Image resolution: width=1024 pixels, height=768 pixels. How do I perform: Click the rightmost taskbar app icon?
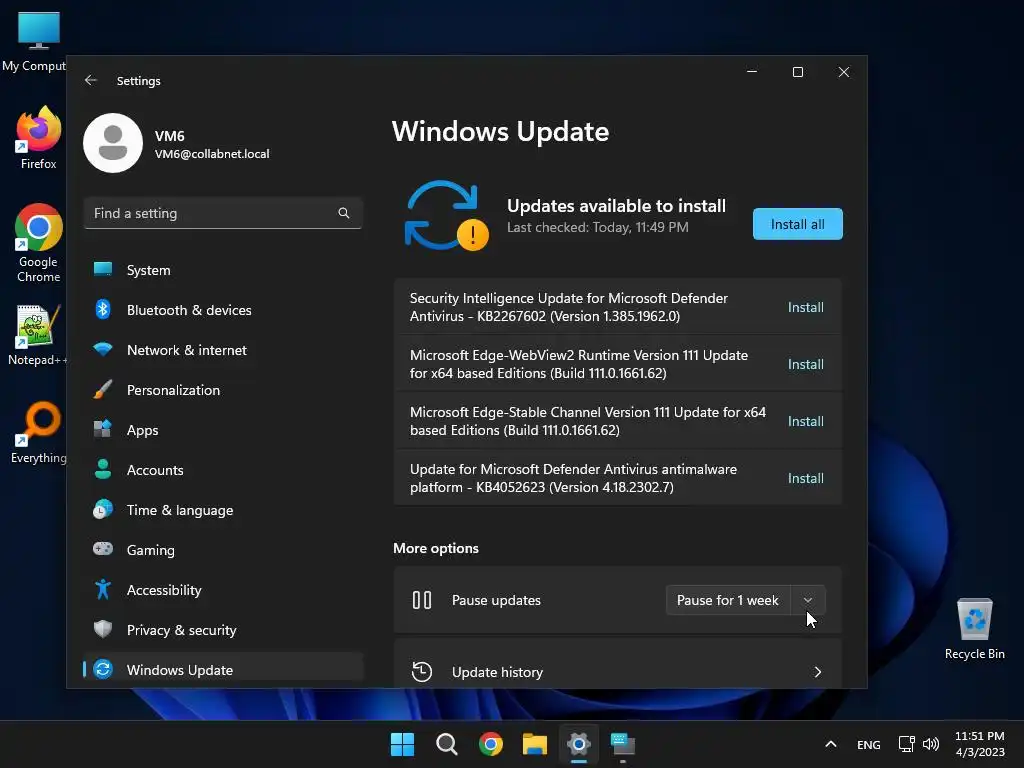point(623,744)
